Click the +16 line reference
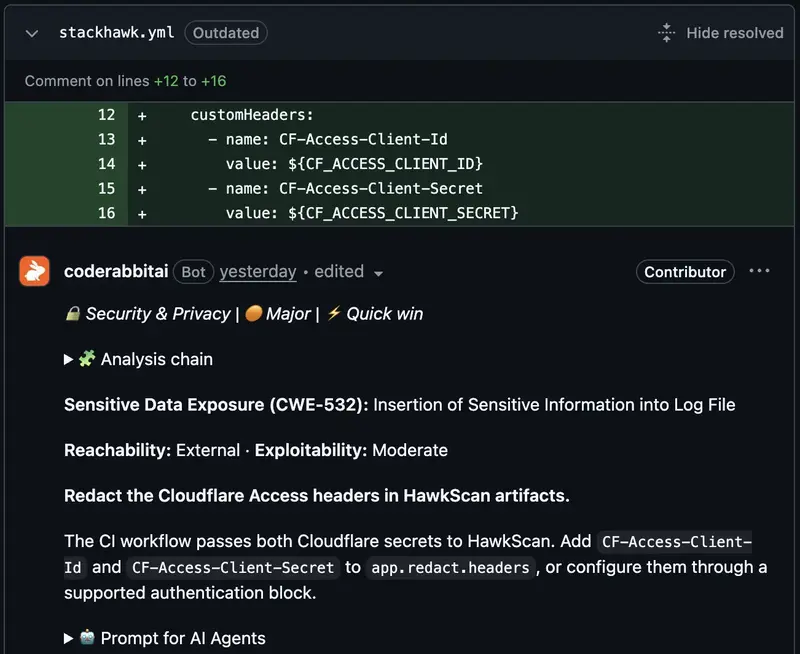Image resolution: width=800 pixels, height=654 pixels. (213, 81)
